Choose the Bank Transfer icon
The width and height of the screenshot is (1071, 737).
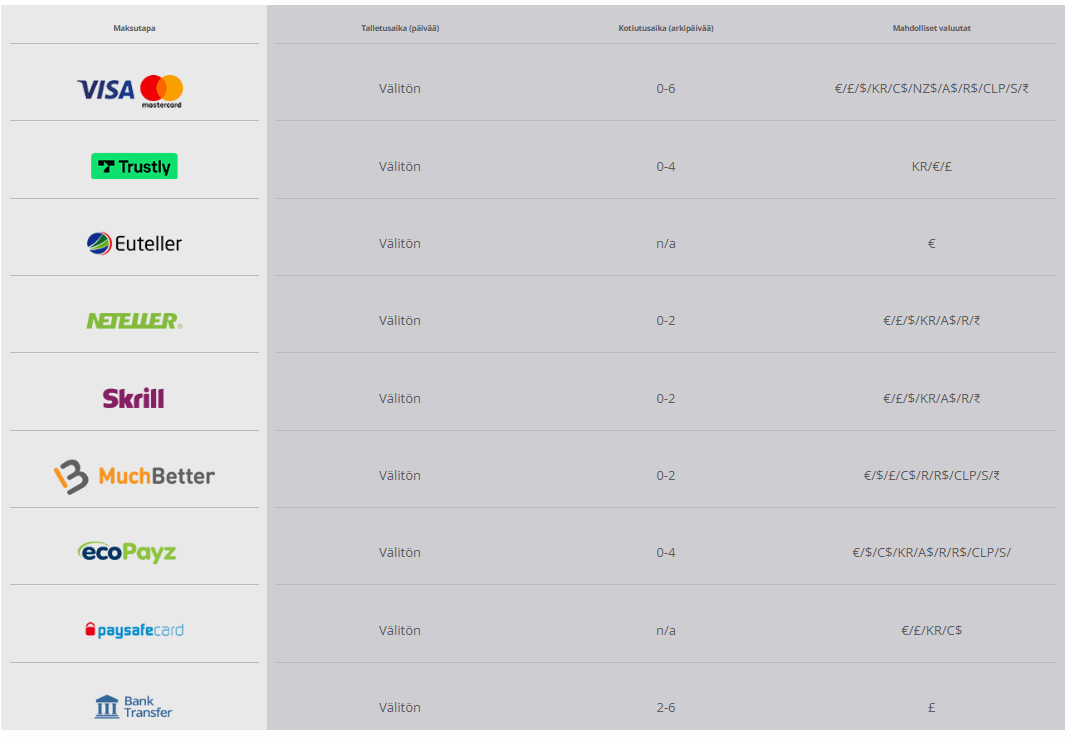[133, 707]
